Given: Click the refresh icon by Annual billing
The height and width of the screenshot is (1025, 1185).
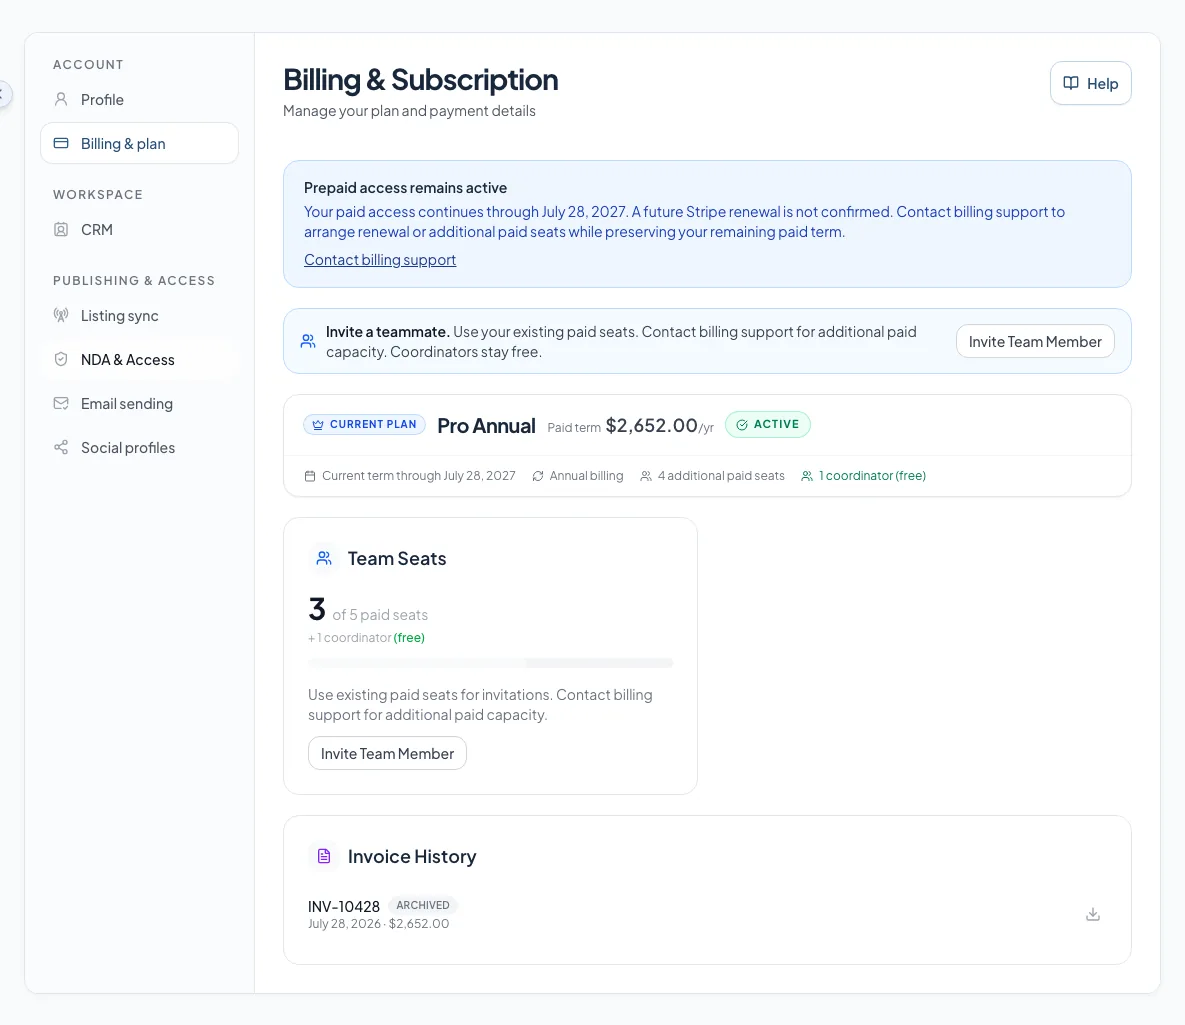Looking at the screenshot, I should 538,476.
